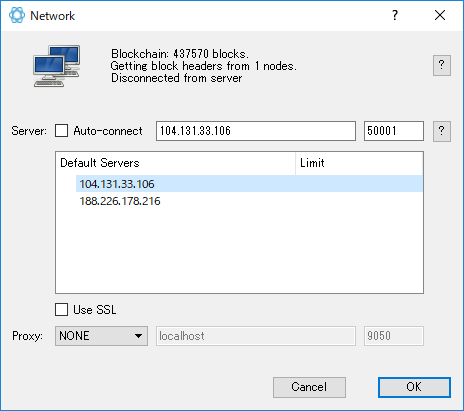
Task: Tick the Use SSL checkbox
Action: 62,310
